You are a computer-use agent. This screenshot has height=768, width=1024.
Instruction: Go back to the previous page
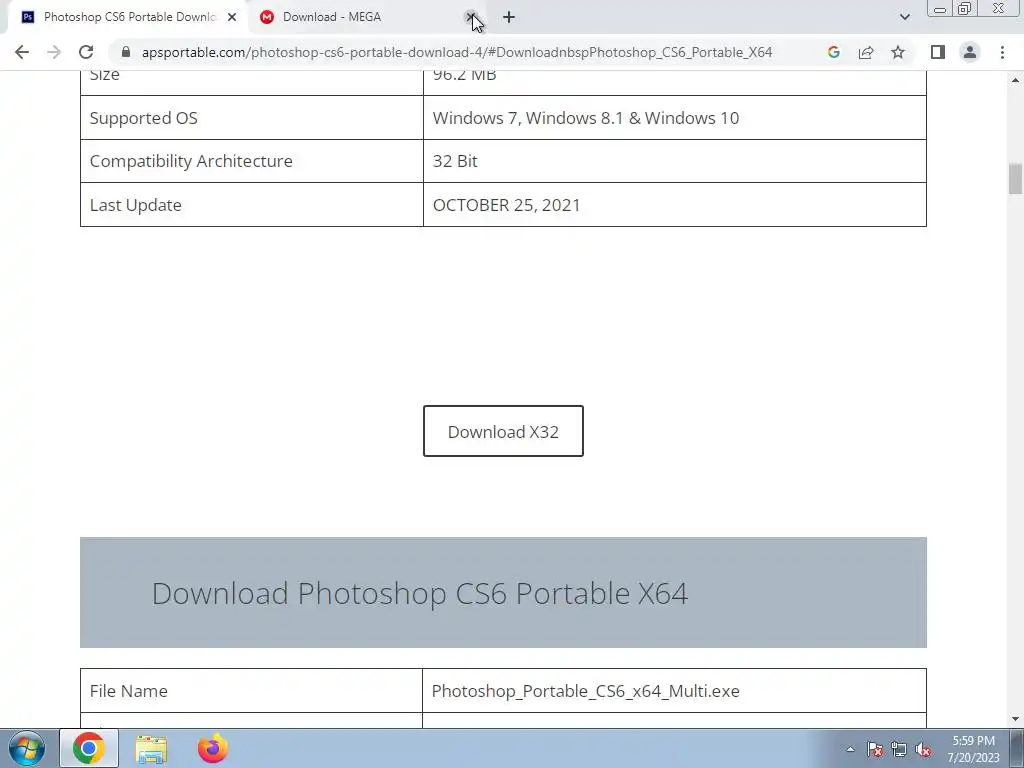pyautogui.click(x=22, y=52)
